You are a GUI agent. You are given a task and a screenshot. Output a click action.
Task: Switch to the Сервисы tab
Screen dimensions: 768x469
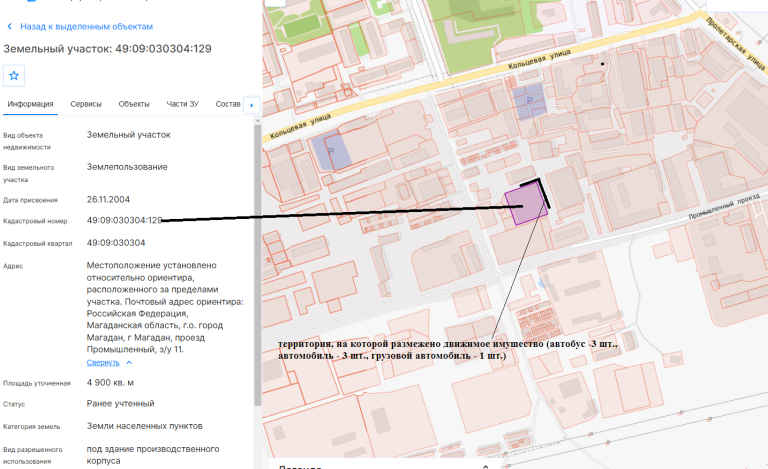pos(86,104)
